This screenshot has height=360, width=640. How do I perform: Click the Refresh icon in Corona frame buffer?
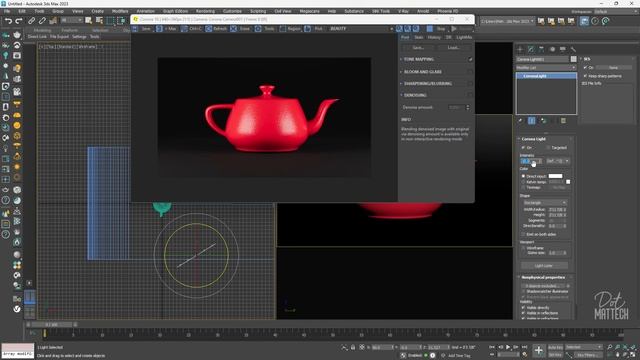point(209,29)
